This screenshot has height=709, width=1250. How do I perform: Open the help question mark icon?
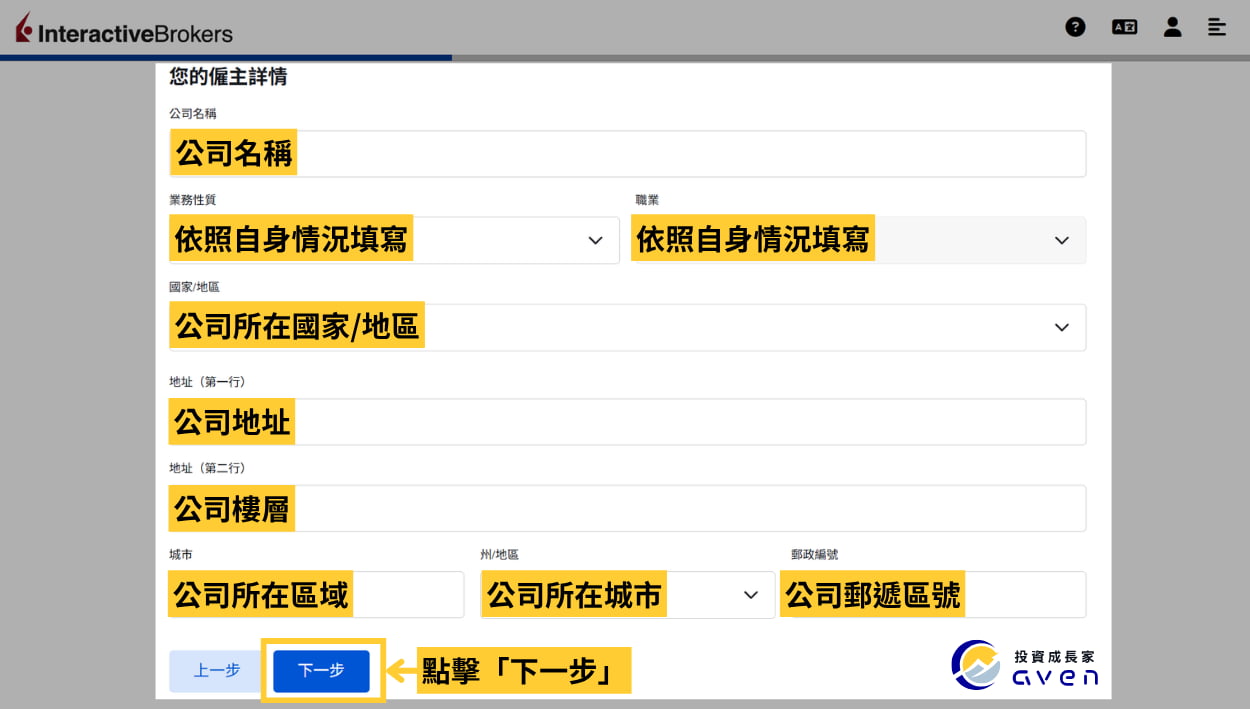click(x=1075, y=27)
